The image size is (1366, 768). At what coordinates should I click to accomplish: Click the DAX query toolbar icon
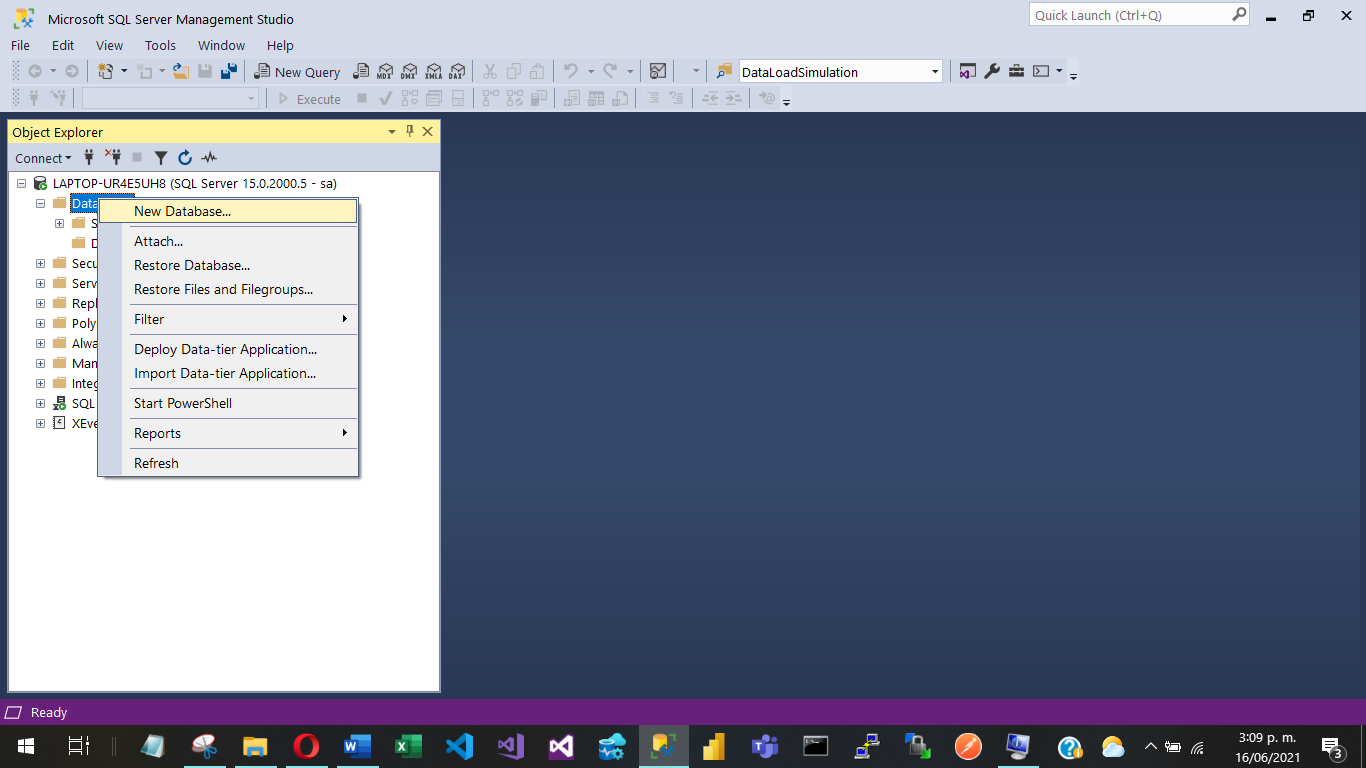pyautogui.click(x=456, y=72)
